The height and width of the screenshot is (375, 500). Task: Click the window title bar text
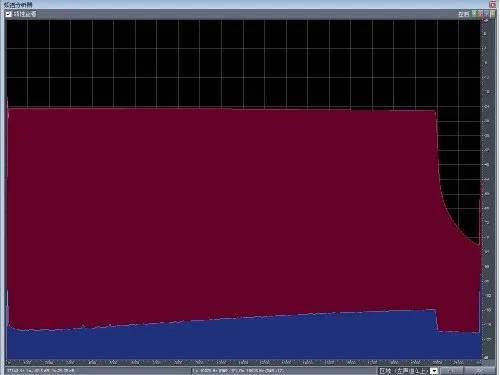(x=18, y=4)
